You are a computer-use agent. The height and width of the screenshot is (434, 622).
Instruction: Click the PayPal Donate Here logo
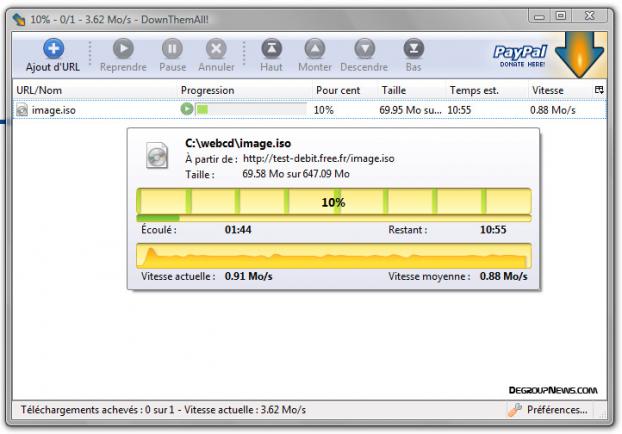pyautogui.click(x=520, y=54)
